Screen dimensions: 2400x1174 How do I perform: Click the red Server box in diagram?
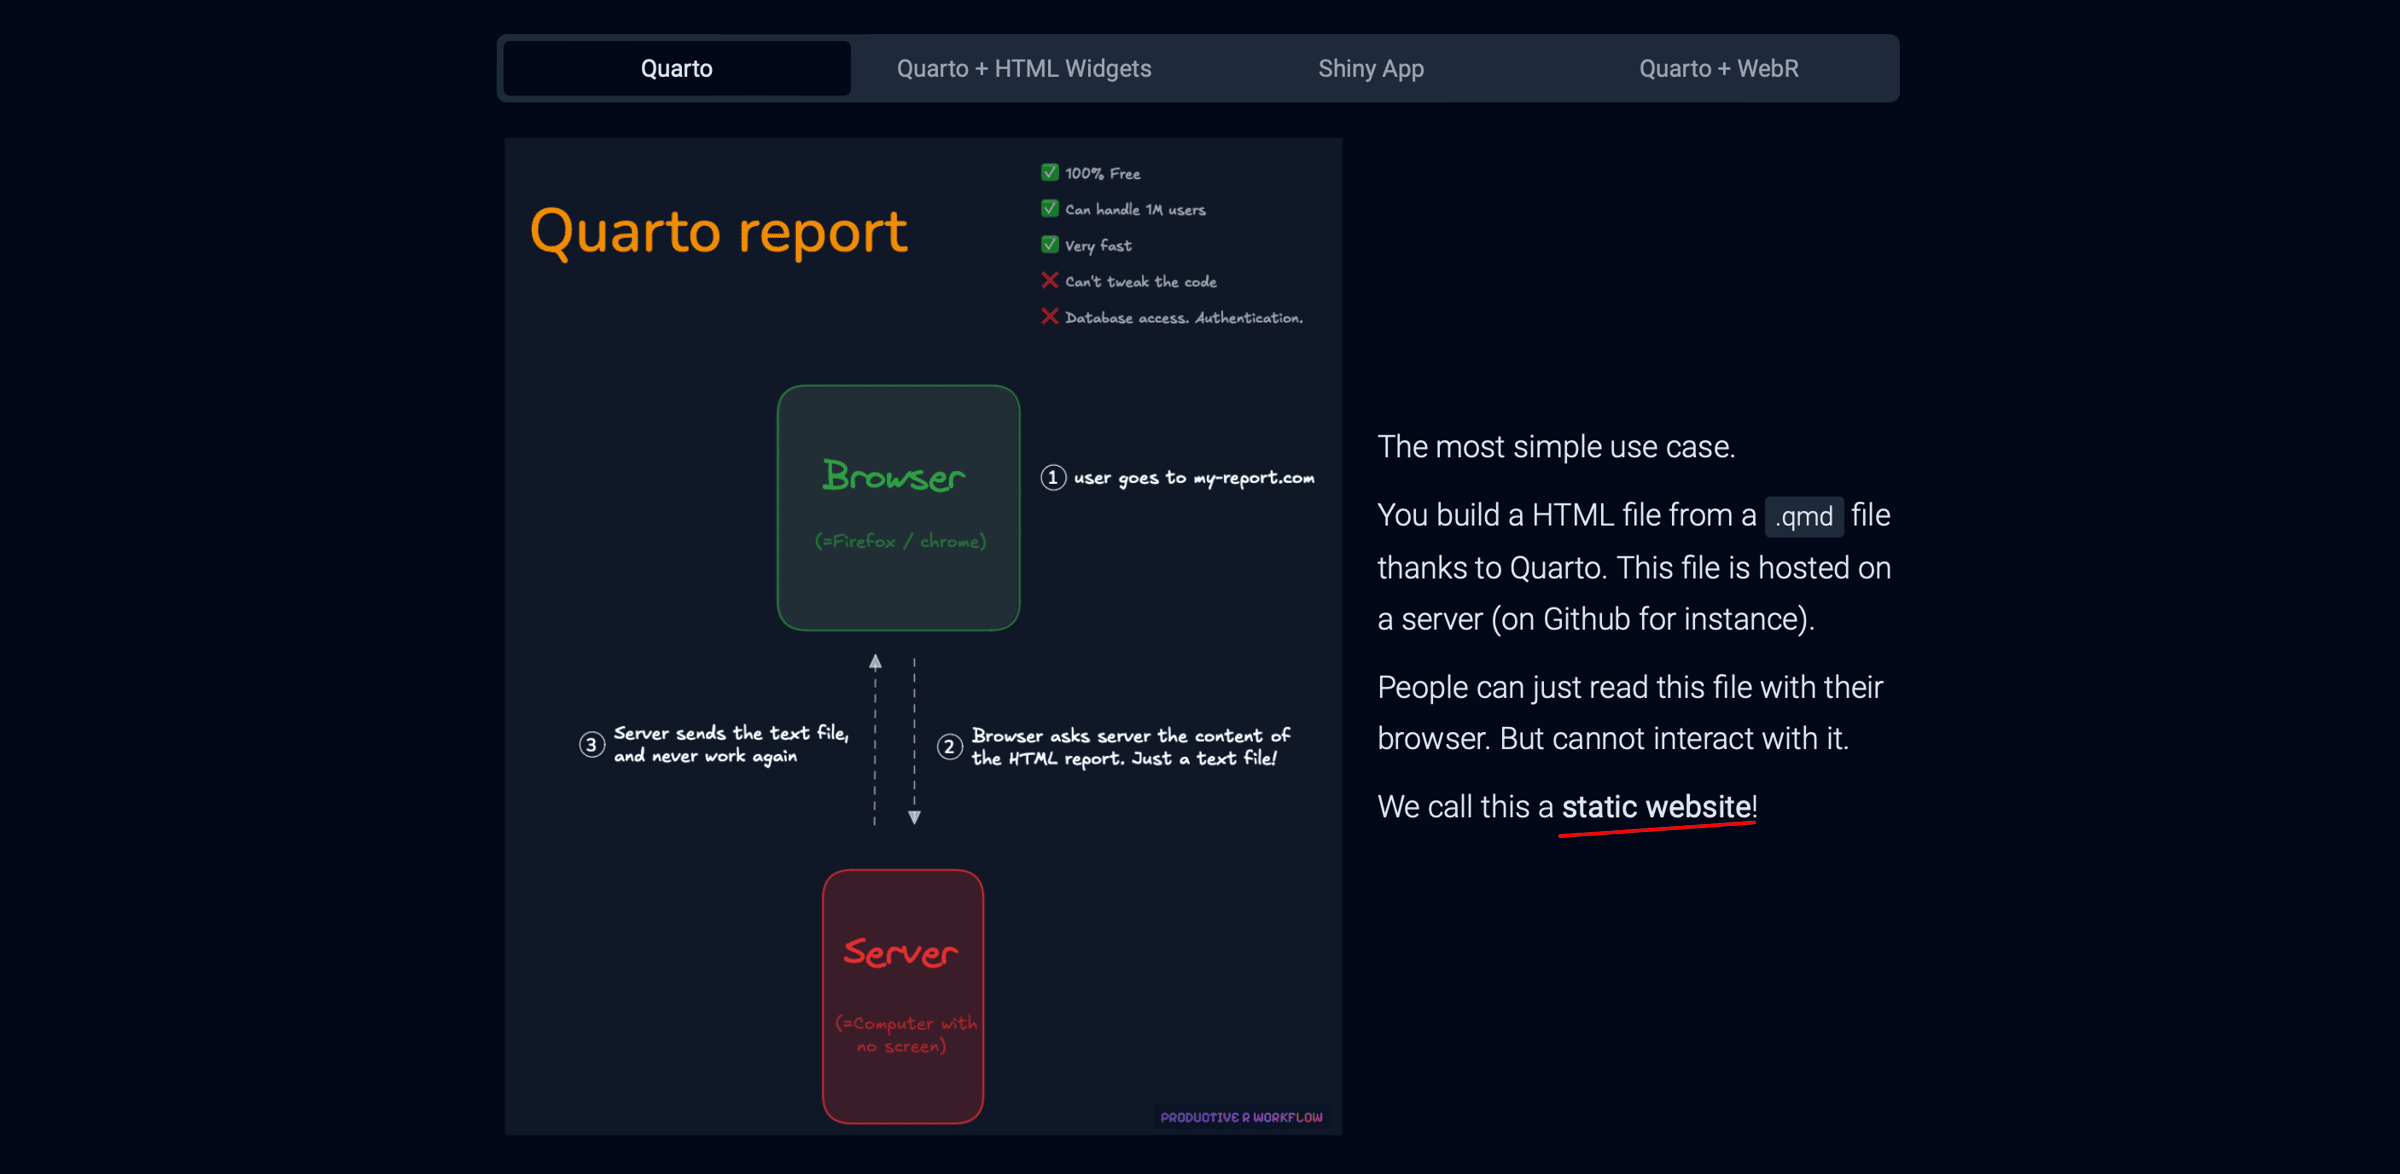click(x=903, y=996)
